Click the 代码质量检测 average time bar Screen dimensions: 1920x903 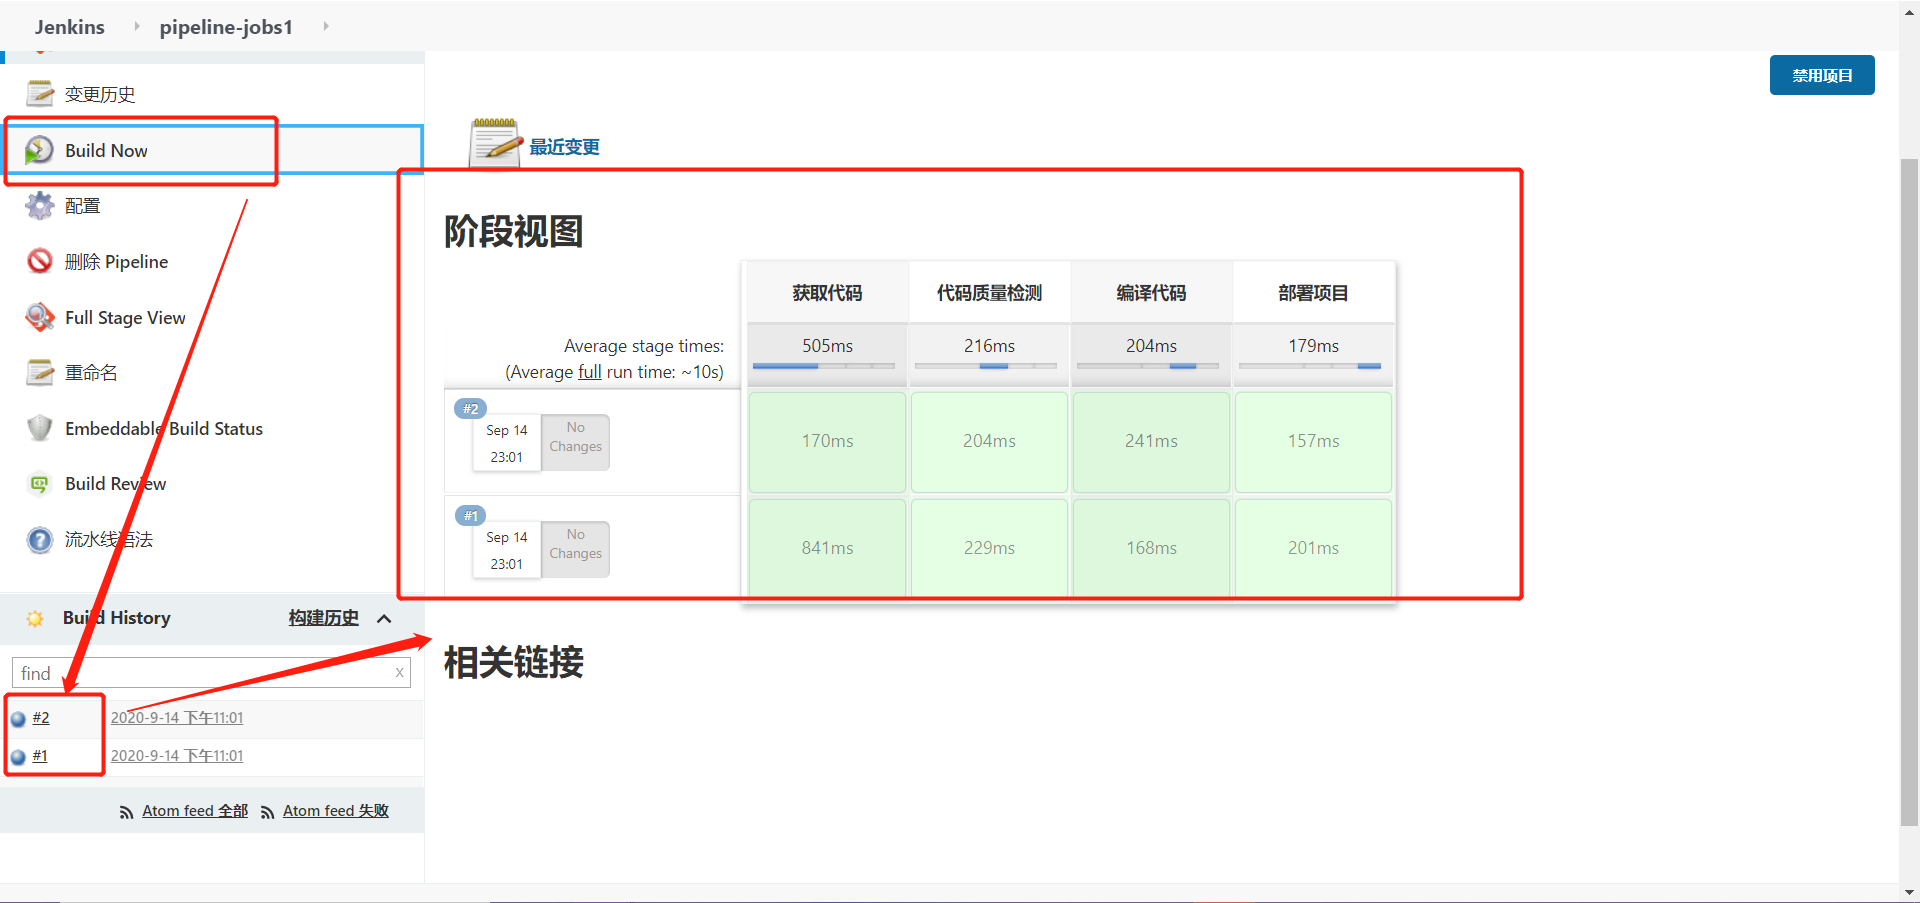point(986,366)
